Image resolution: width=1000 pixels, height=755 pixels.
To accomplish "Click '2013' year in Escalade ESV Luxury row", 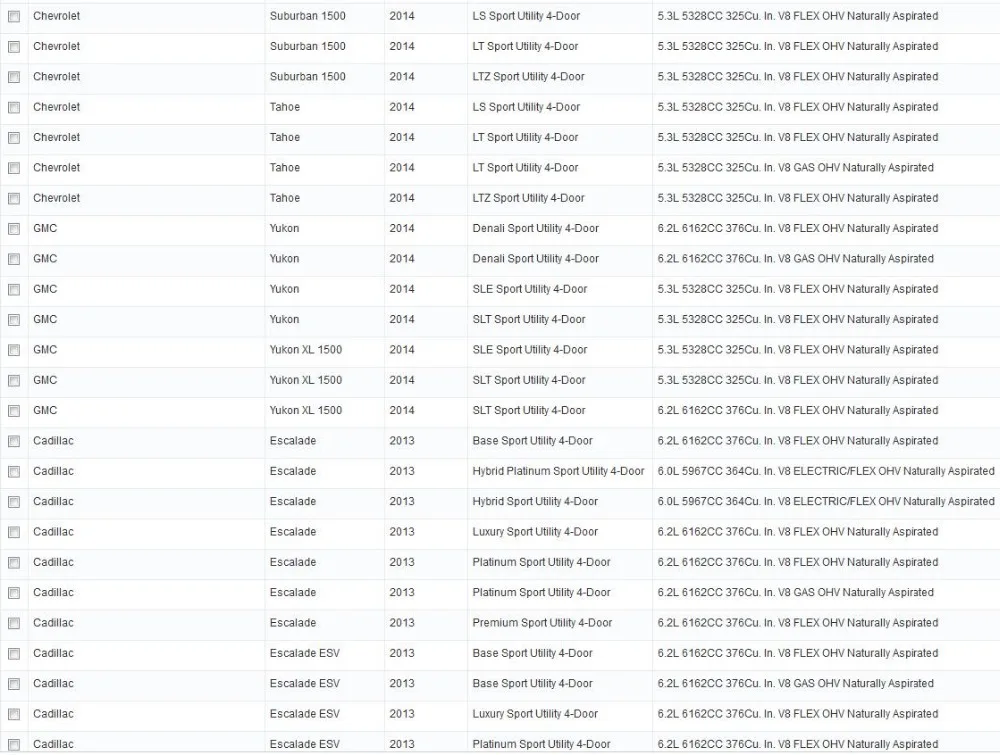I will (x=402, y=714).
